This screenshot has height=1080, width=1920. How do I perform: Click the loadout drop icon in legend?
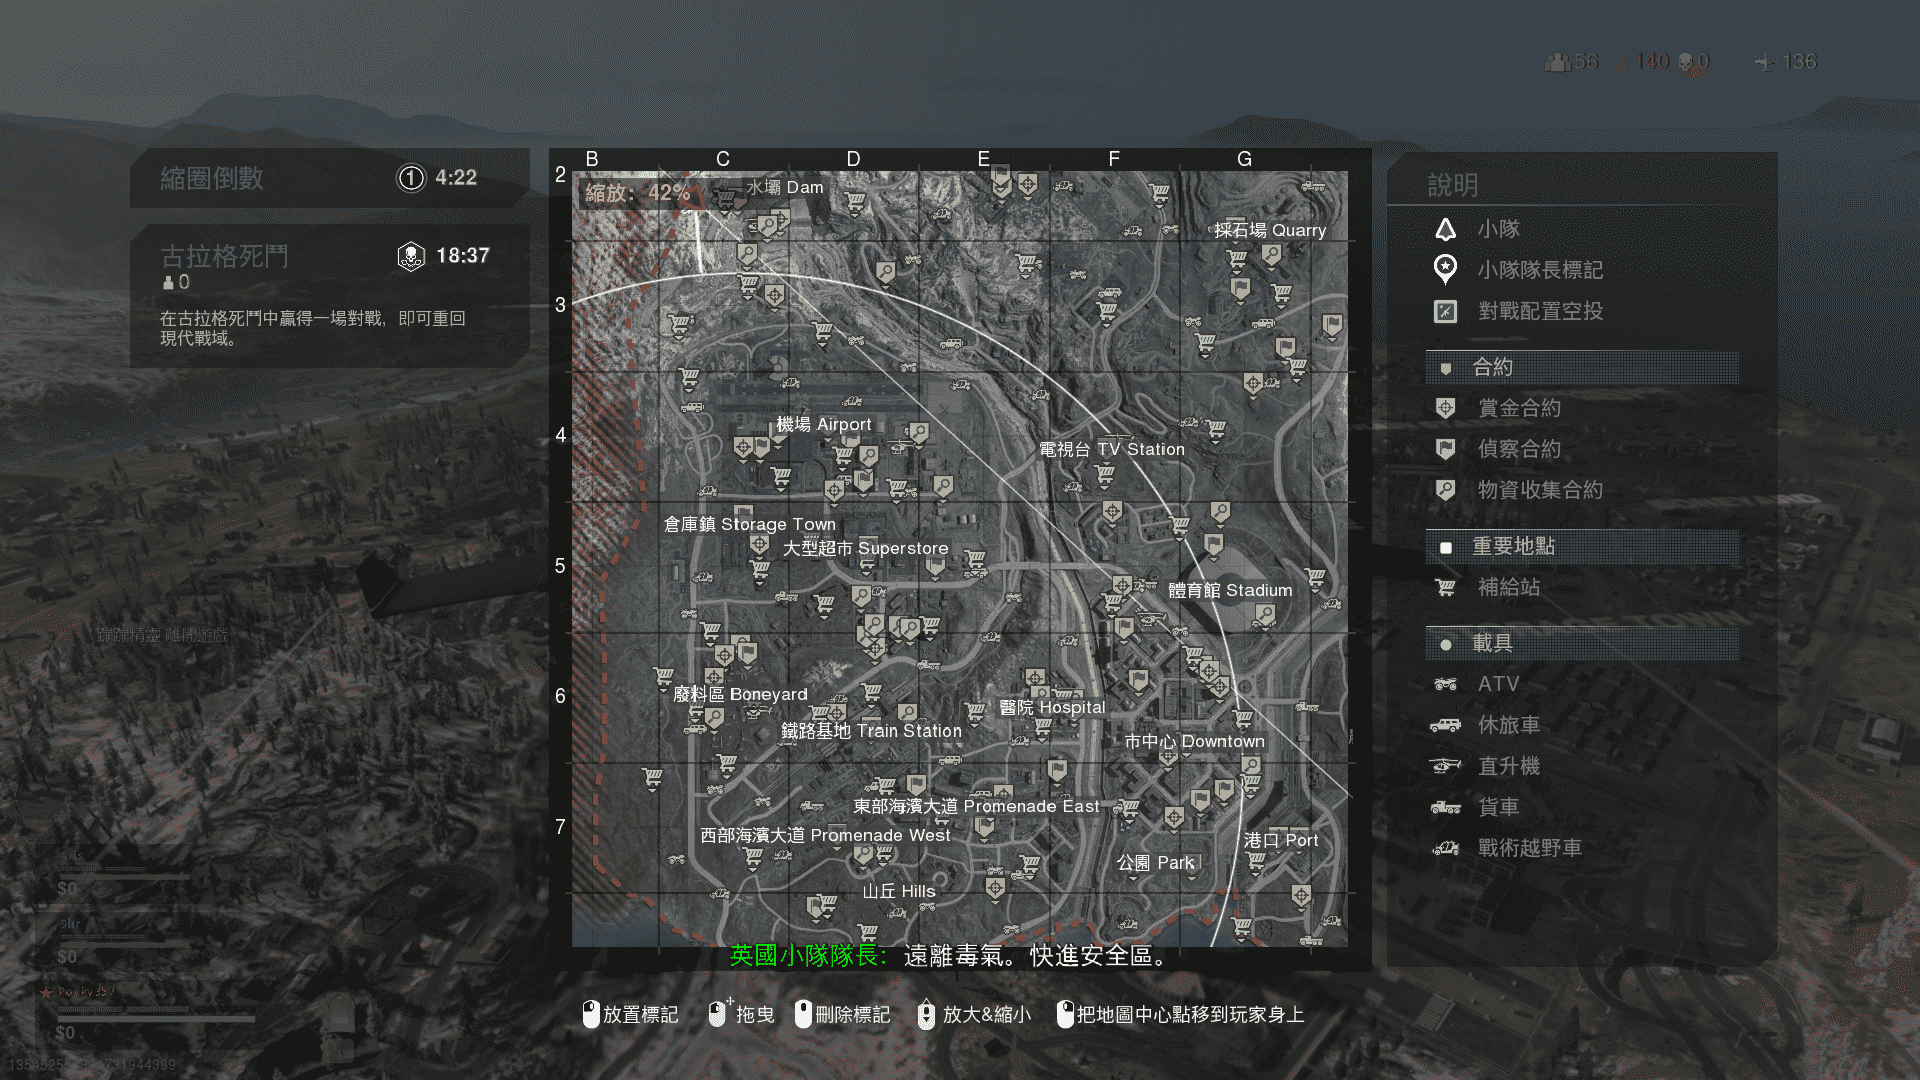(1445, 311)
